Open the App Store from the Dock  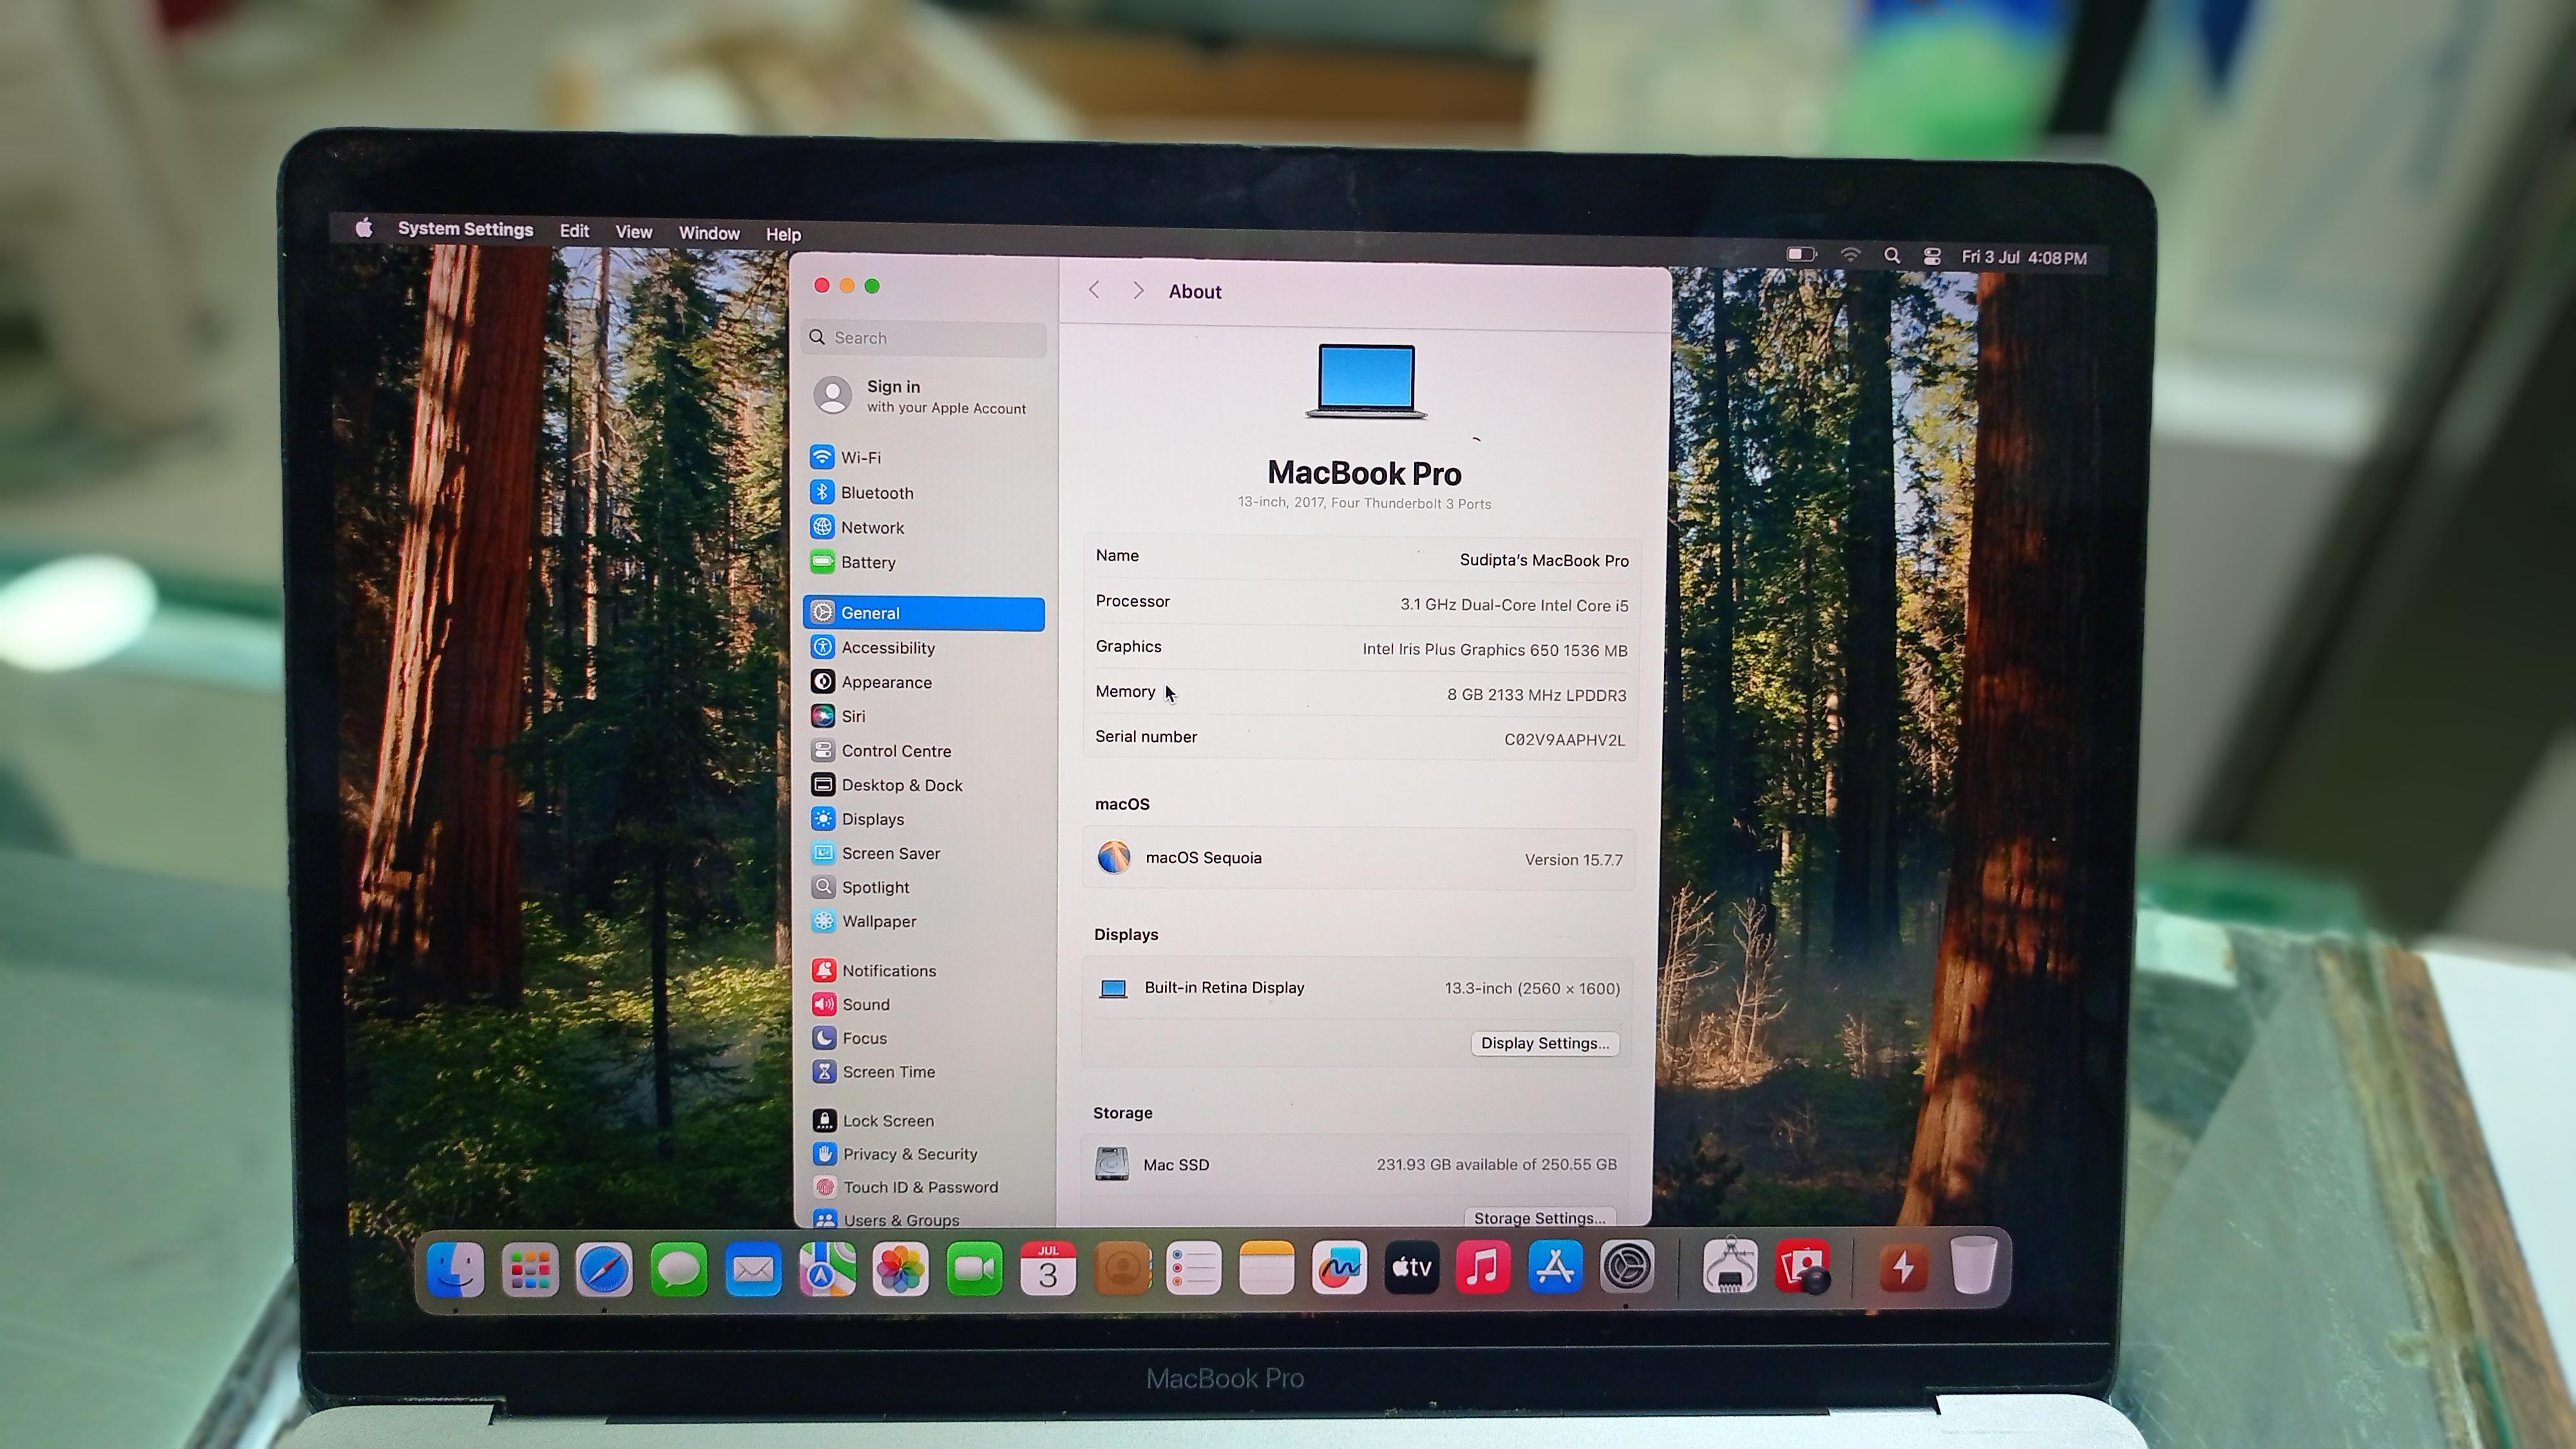point(1556,1267)
